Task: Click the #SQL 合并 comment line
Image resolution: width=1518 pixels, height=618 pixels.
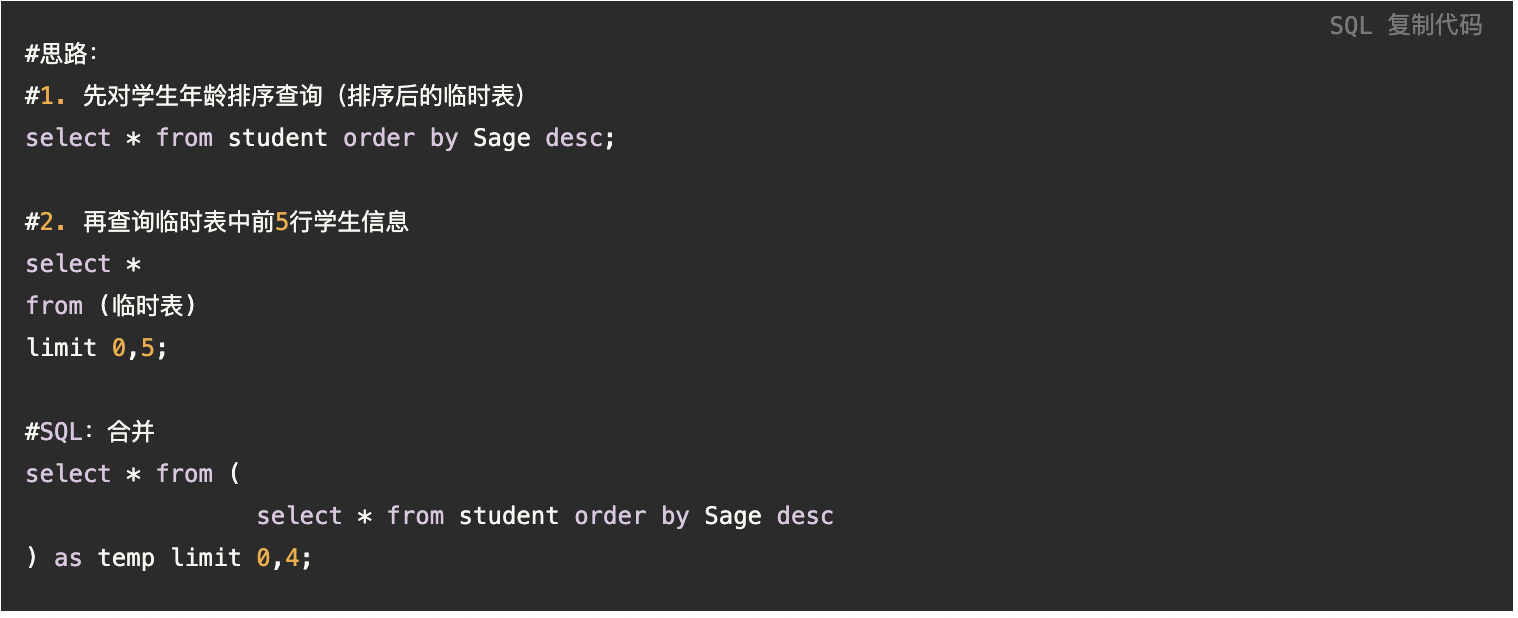Action: (x=90, y=432)
